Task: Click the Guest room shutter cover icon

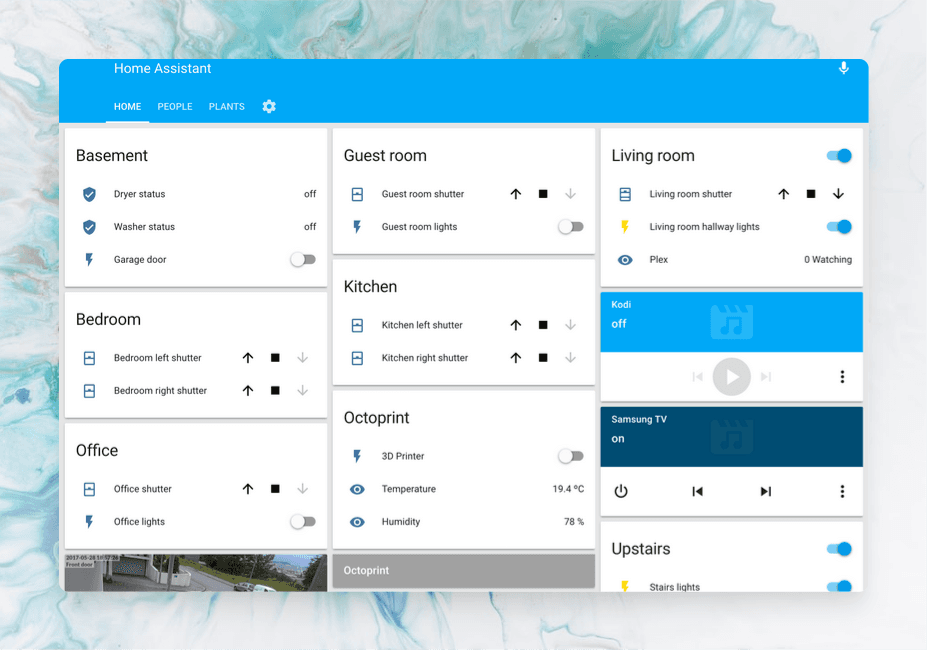Action: 357,194
